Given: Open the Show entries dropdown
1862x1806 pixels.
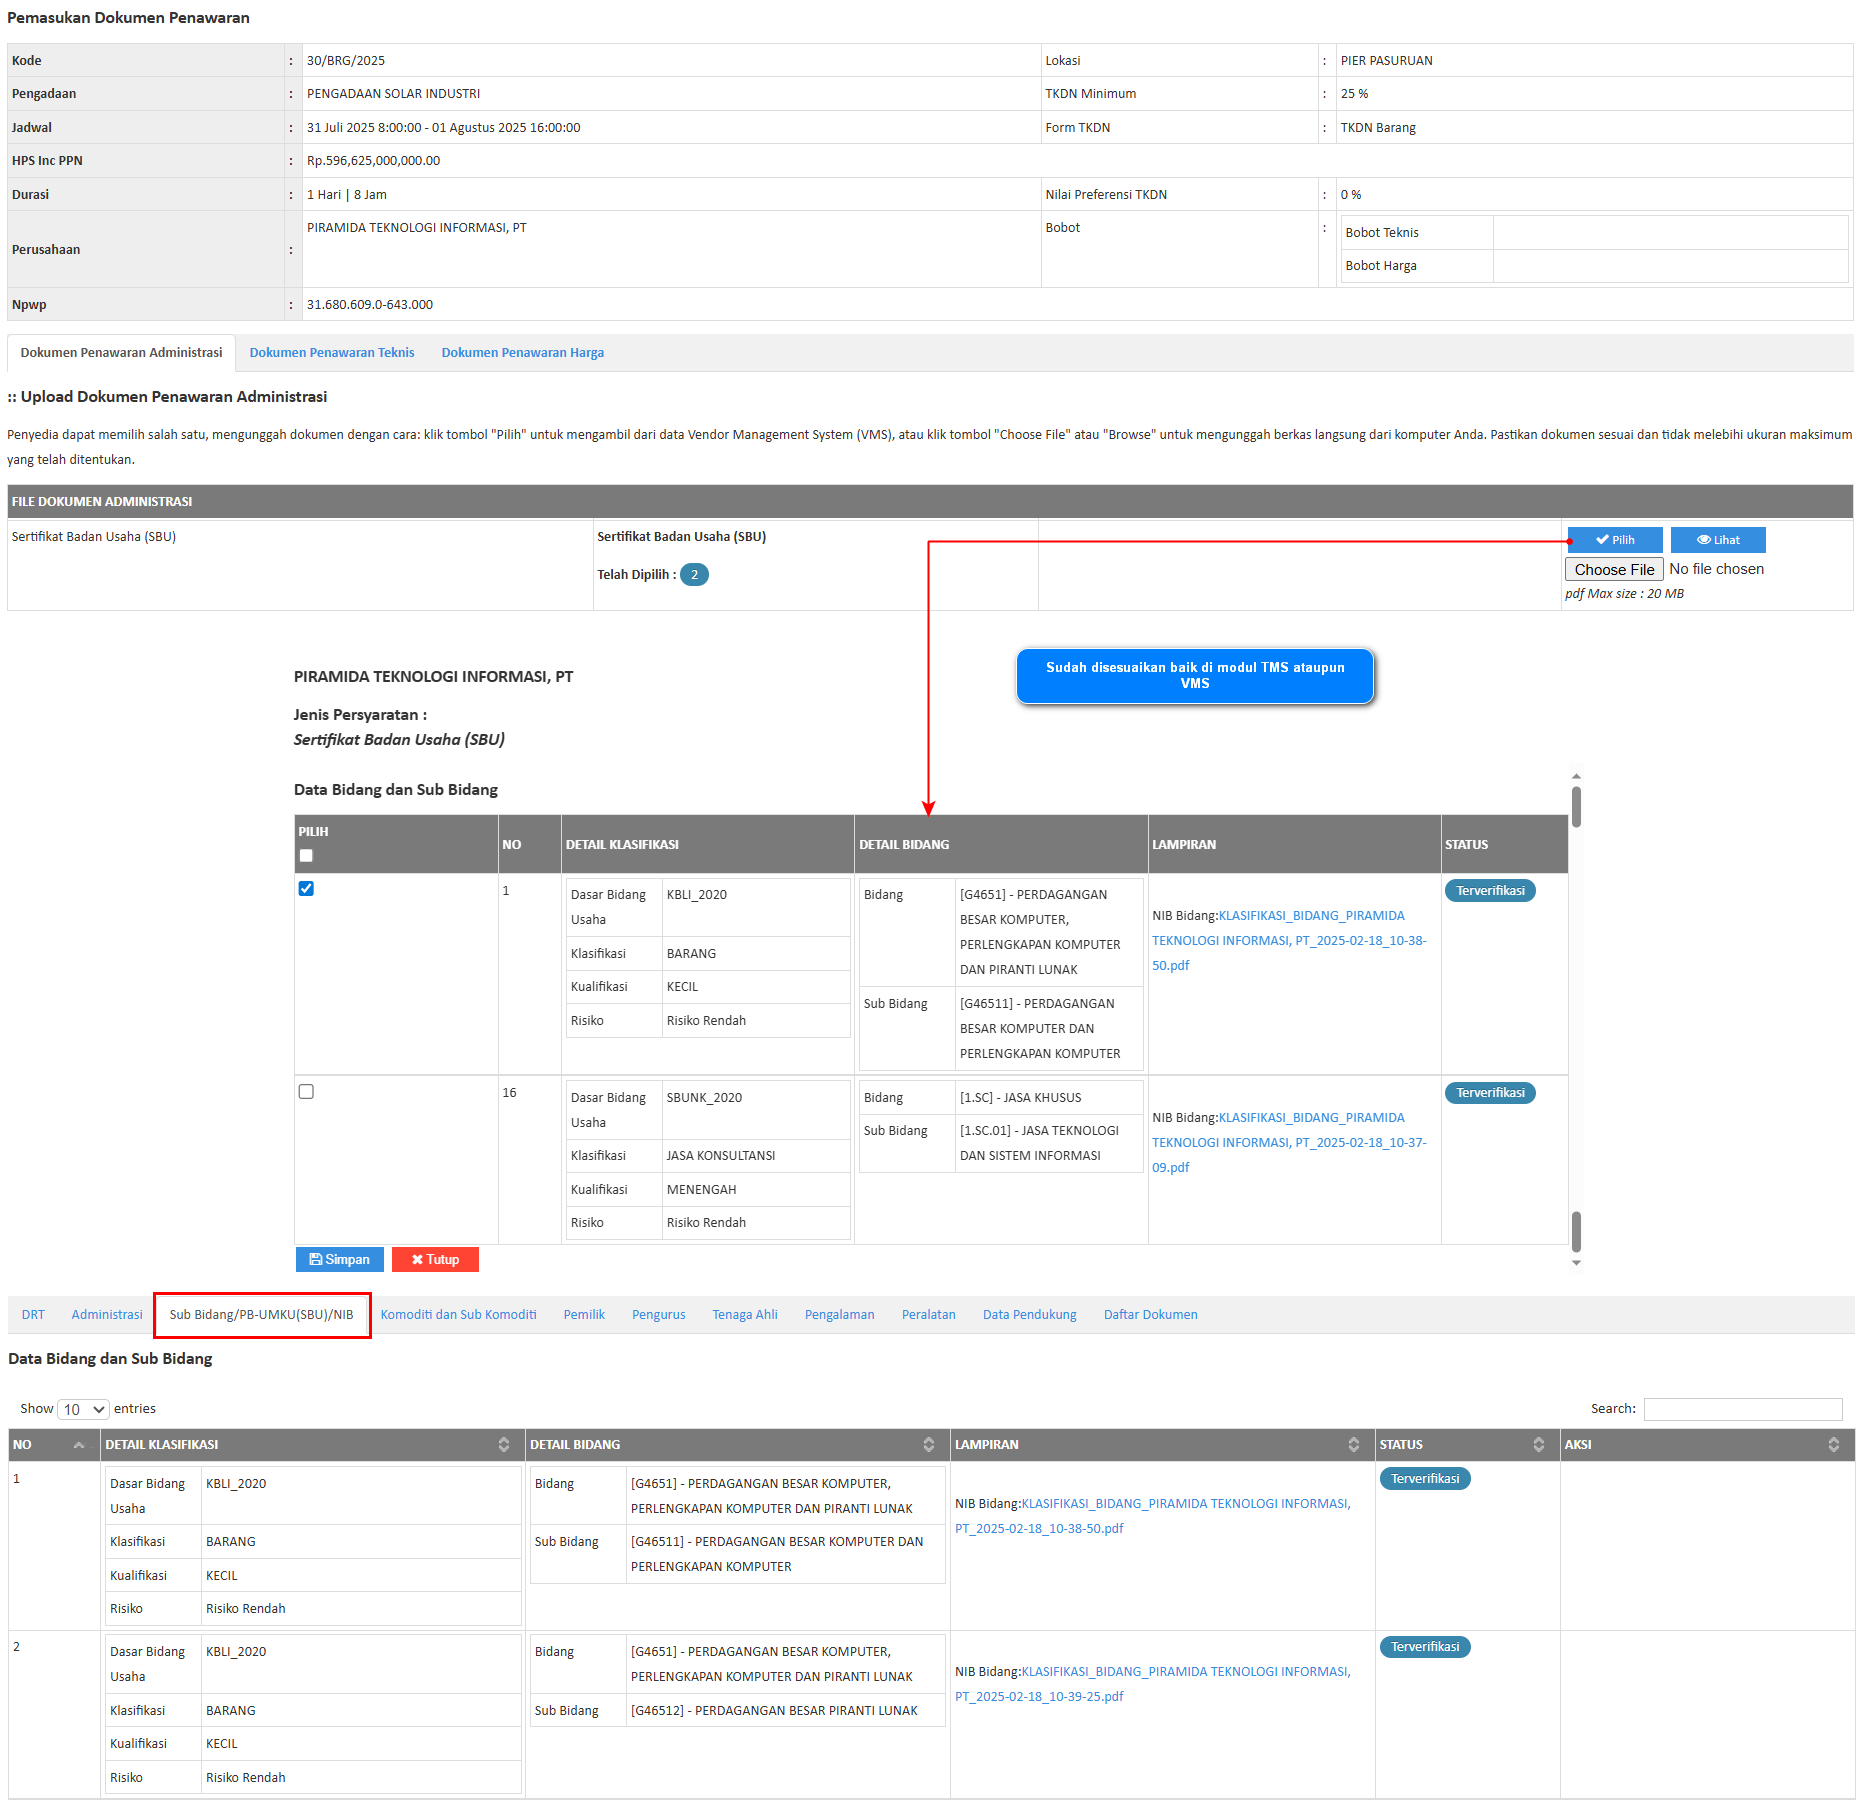Looking at the screenshot, I should (84, 1409).
